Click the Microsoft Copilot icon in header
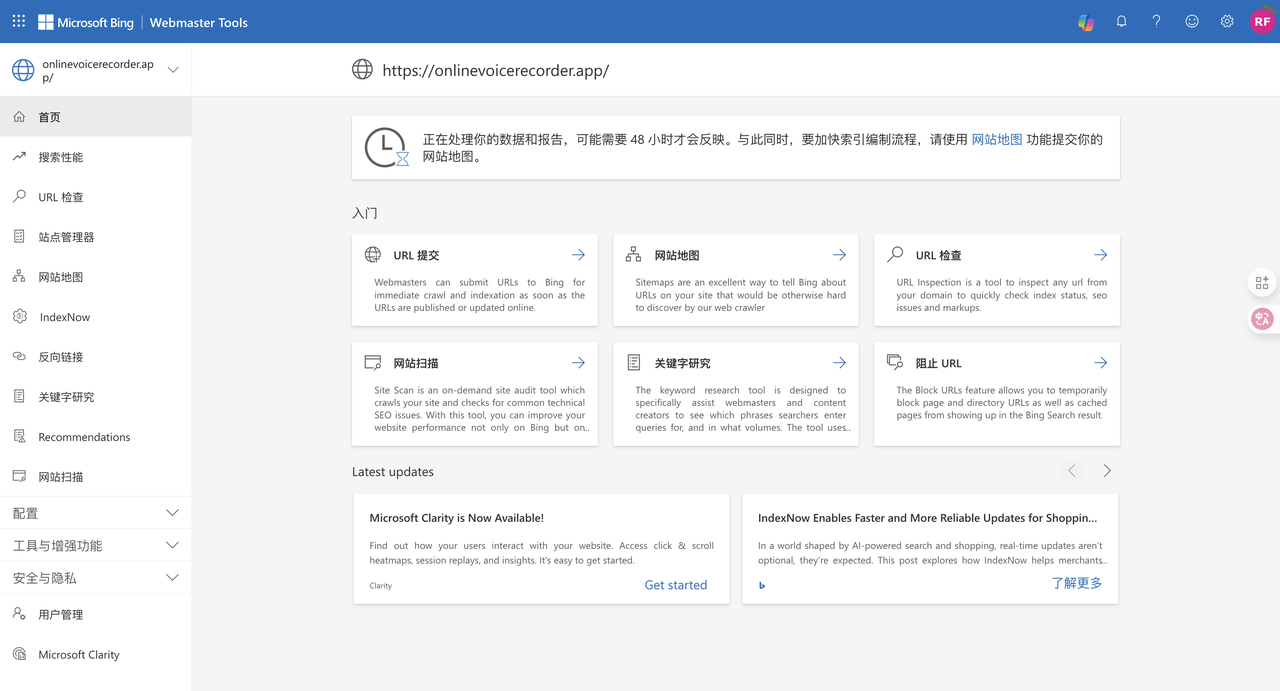Screen dimensions: 1280x691 (1086, 21)
